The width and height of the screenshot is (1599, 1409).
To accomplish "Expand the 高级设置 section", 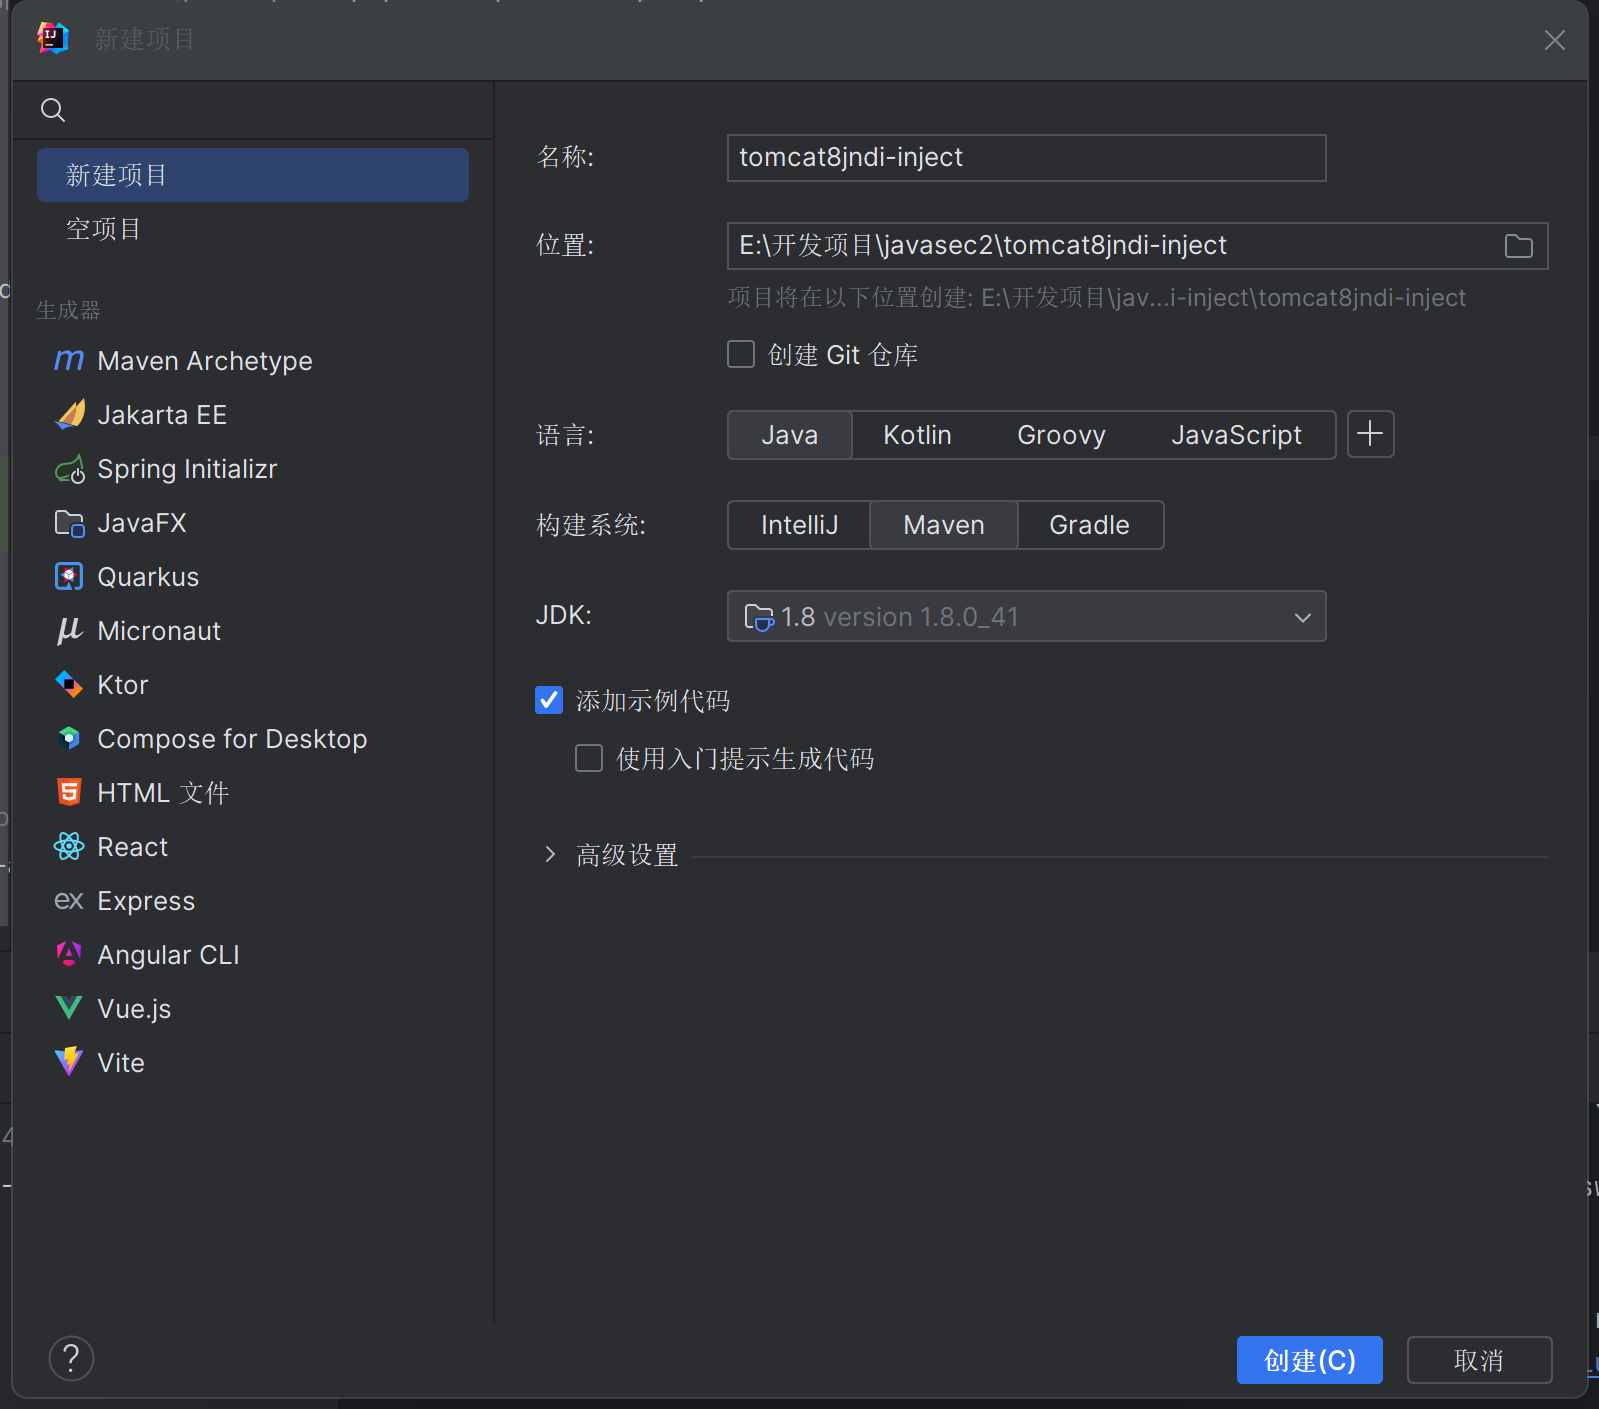I will point(550,855).
